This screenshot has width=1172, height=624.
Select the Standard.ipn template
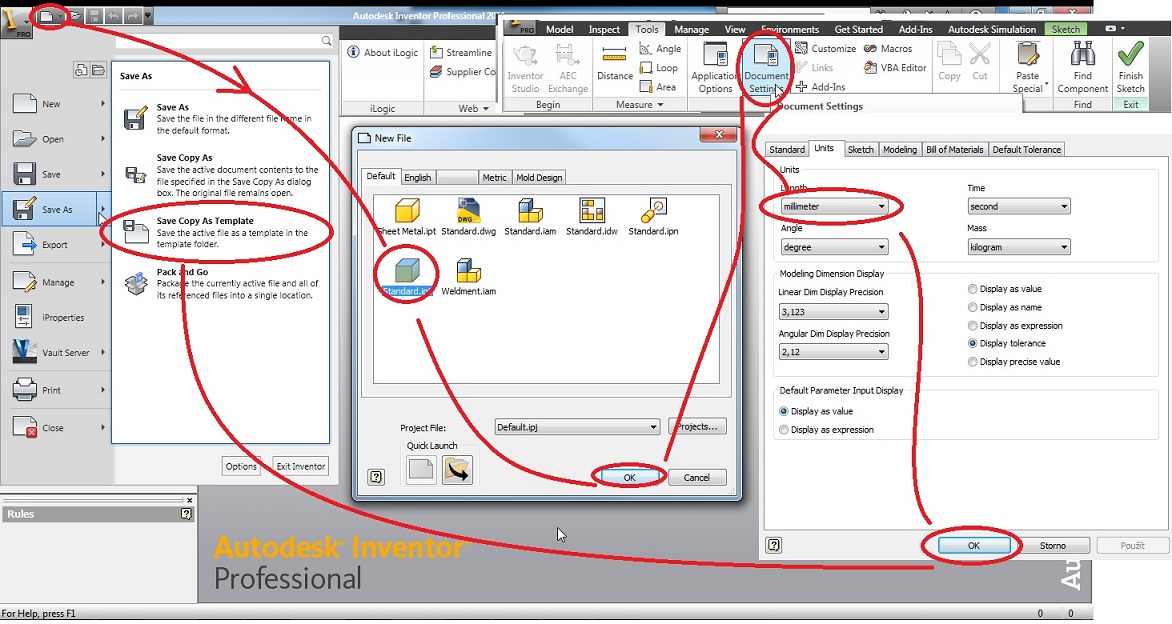[653, 217]
